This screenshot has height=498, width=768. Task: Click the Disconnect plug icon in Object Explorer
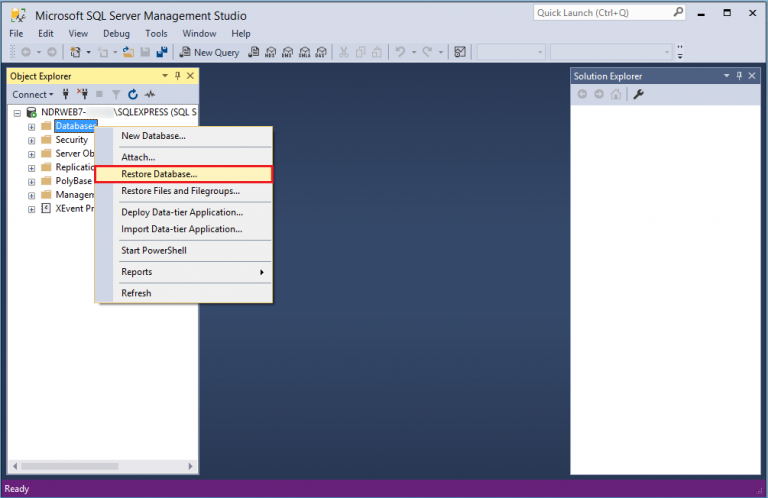[x=82, y=94]
